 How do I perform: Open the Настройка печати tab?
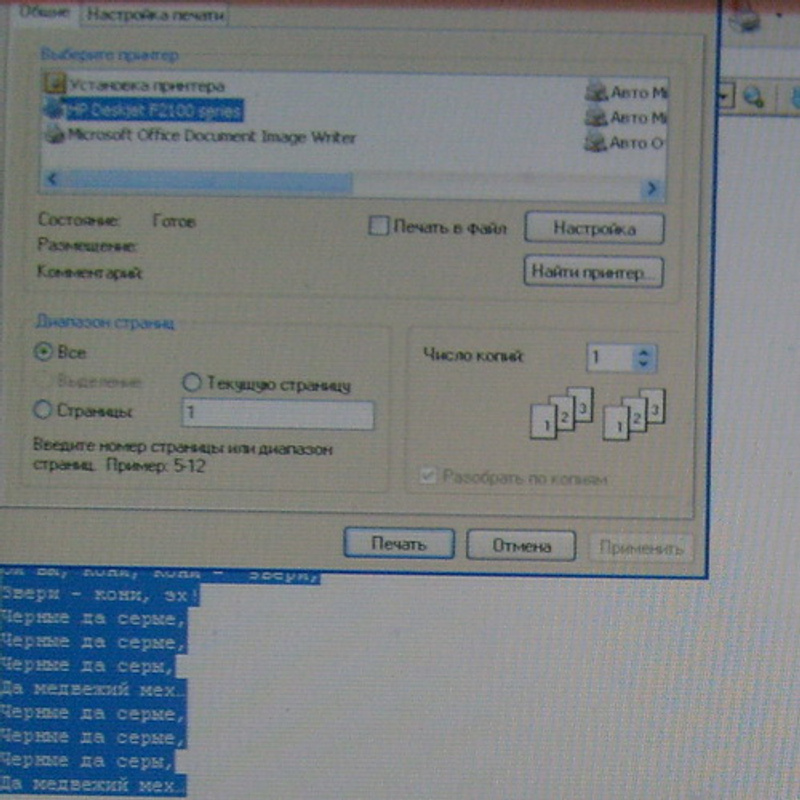click(155, 14)
